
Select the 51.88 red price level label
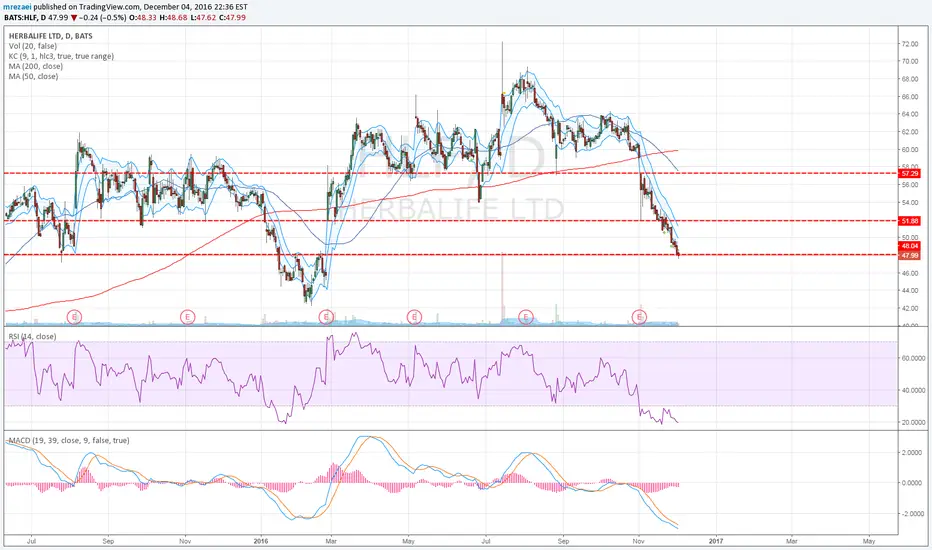click(x=909, y=221)
